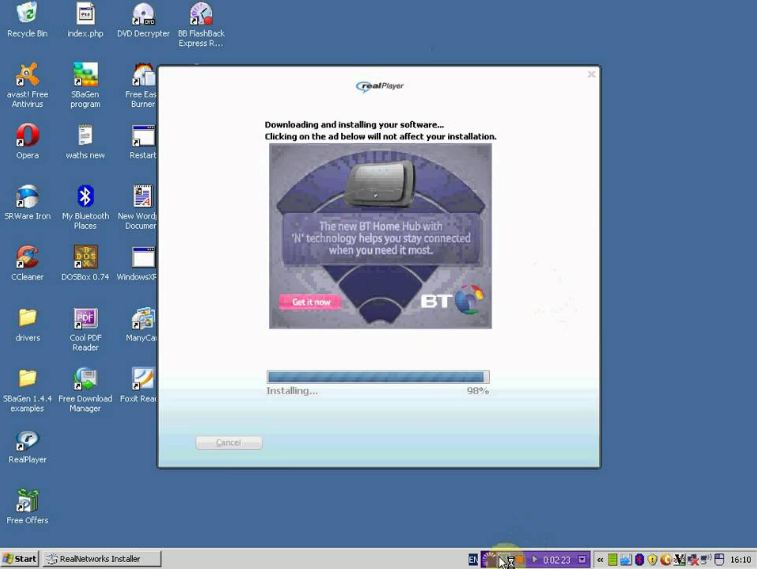Open the Restart desktop shortcut
The height and width of the screenshot is (569, 757).
point(143,141)
